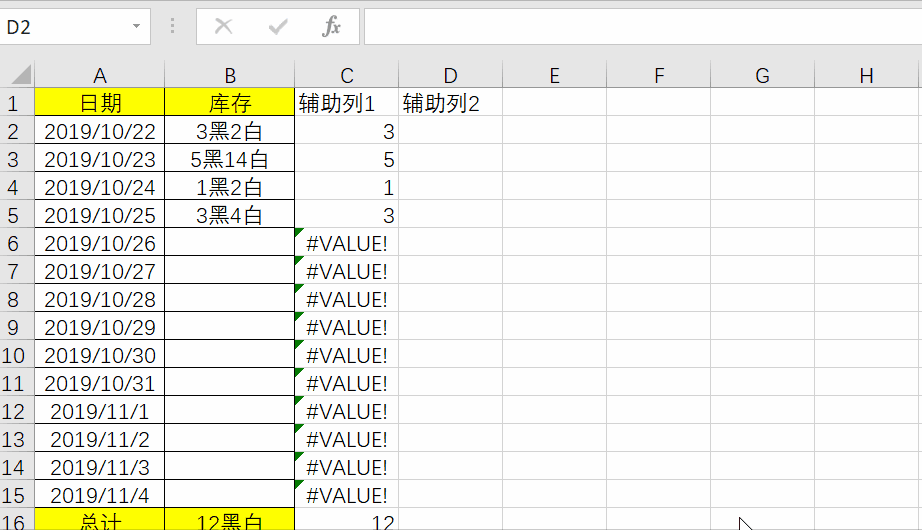922x530 pixels.
Task: Select column G header
Action: point(763,75)
